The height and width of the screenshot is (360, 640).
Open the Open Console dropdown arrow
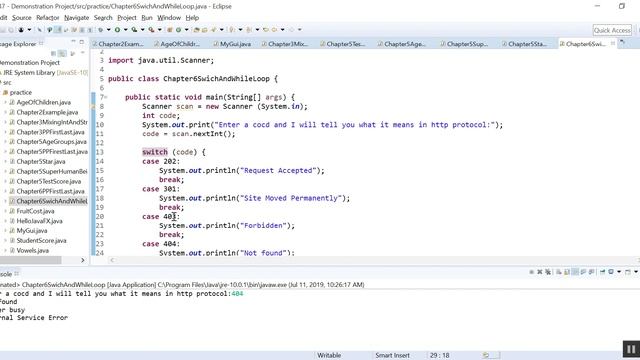click(x=636, y=272)
